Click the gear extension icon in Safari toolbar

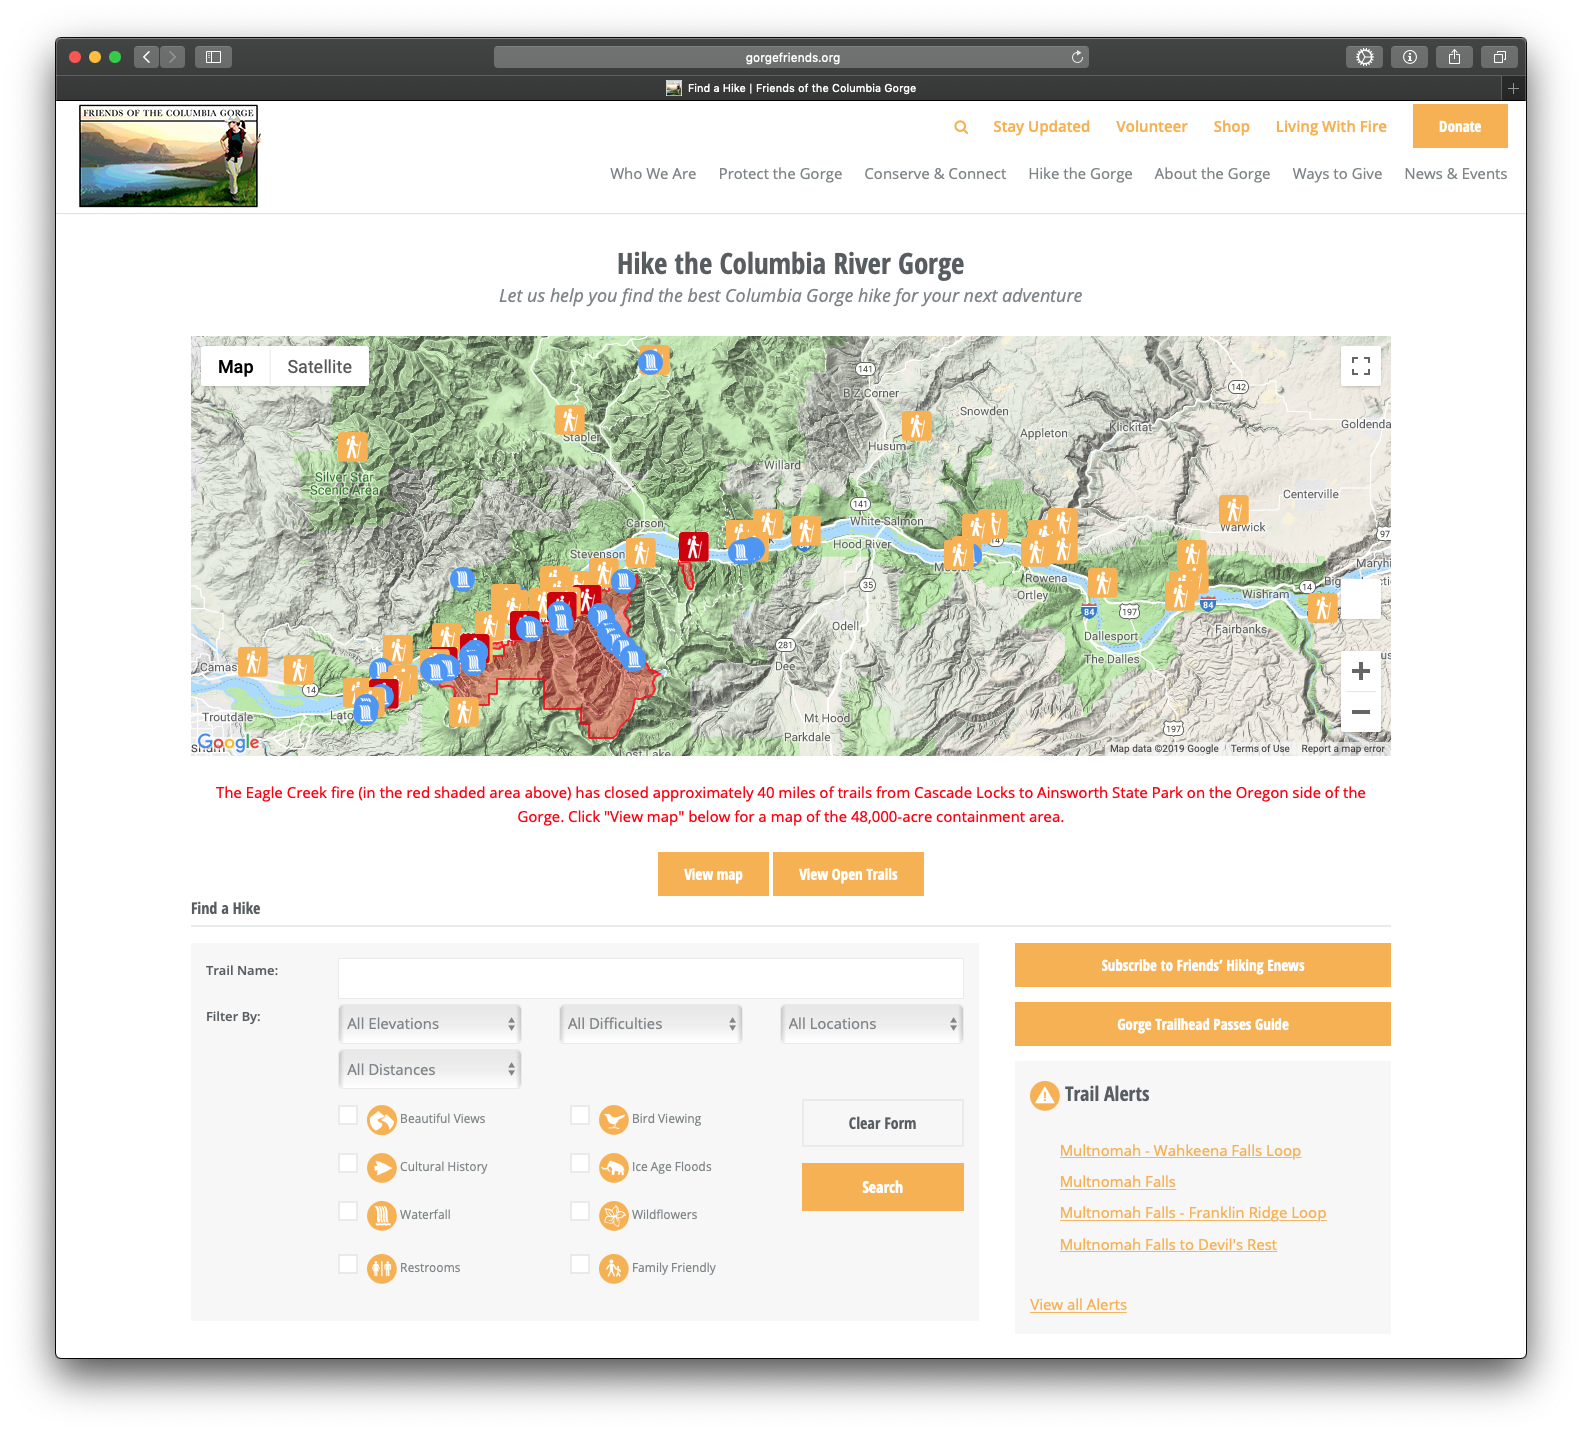pos(1364,57)
